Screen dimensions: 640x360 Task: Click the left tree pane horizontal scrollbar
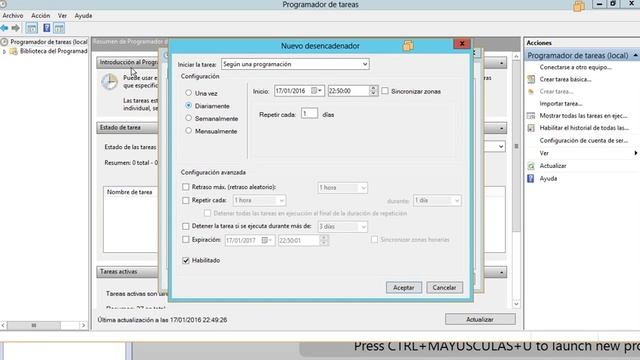point(43,325)
